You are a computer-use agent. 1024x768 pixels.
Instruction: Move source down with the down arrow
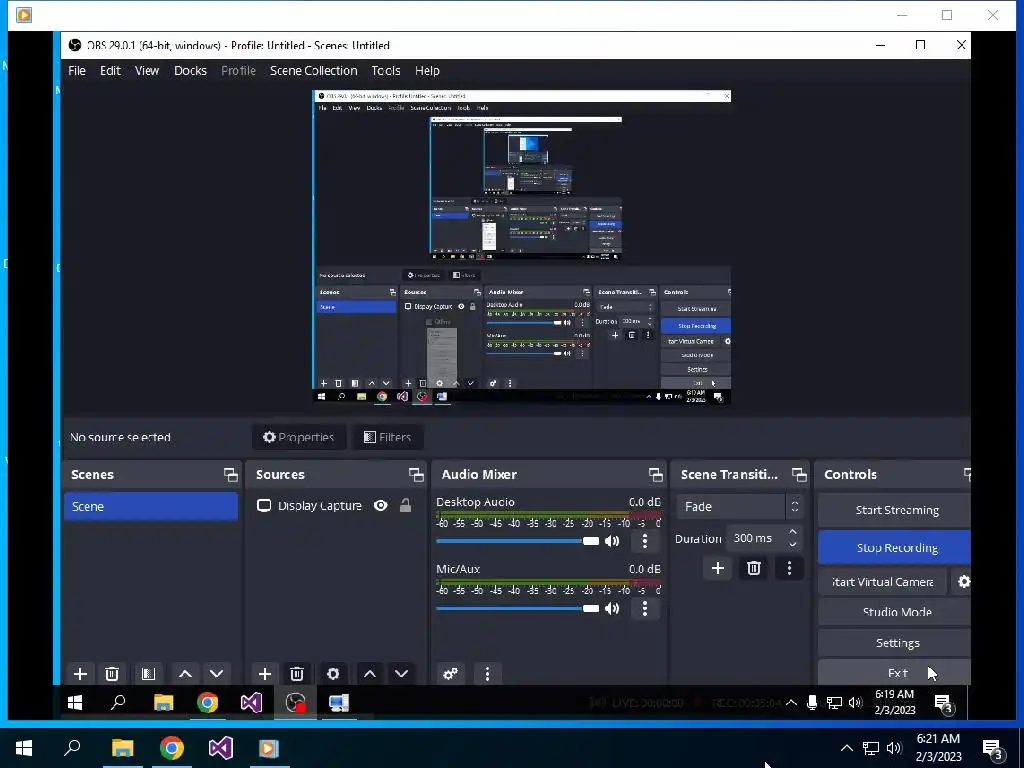[401, 673]
